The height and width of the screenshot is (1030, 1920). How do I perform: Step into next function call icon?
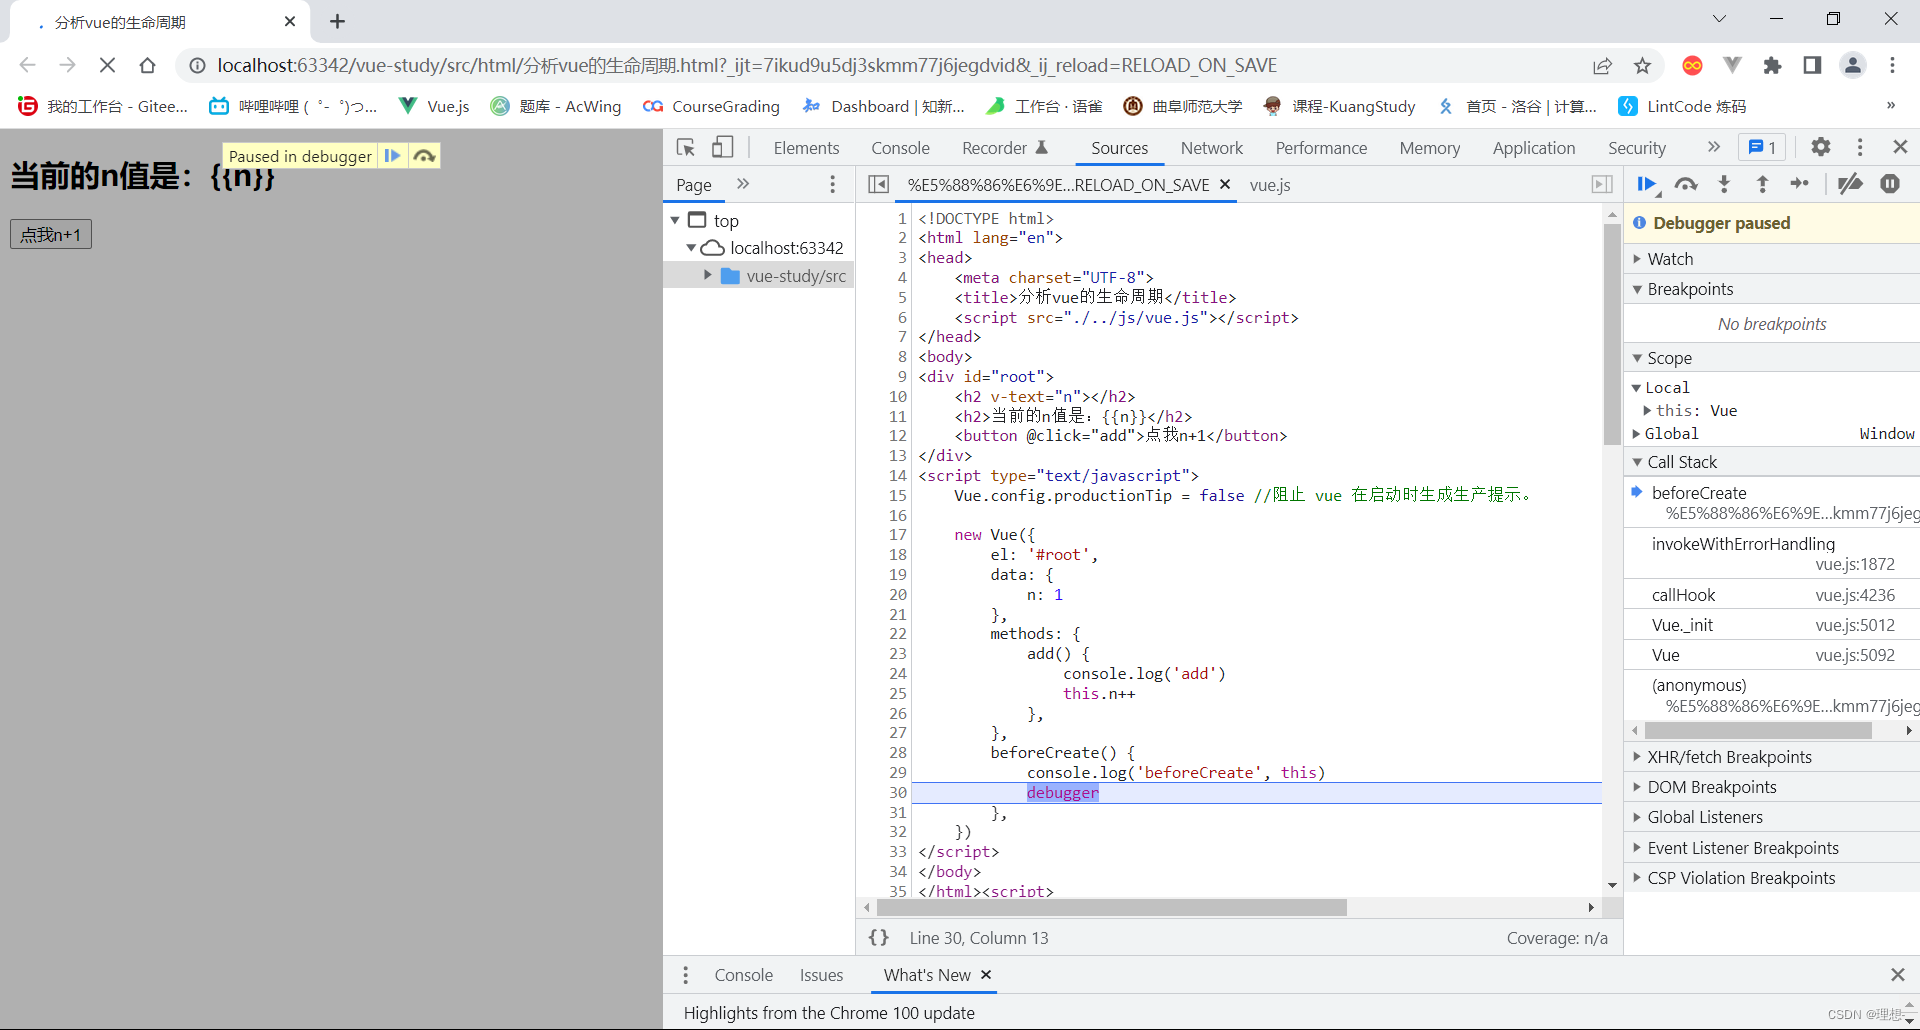[x=1724, y=184]
